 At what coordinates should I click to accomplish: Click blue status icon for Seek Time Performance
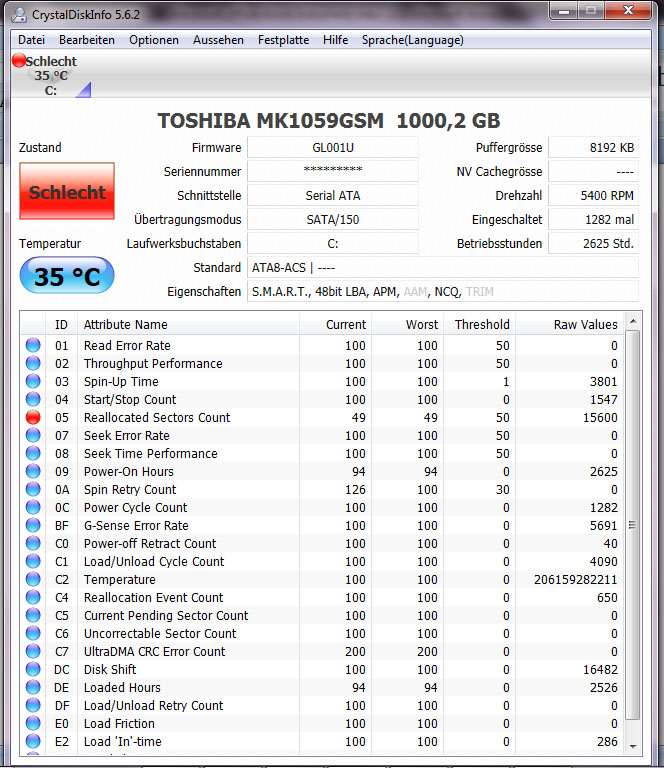pyautogui.click(x=33, y=454)
